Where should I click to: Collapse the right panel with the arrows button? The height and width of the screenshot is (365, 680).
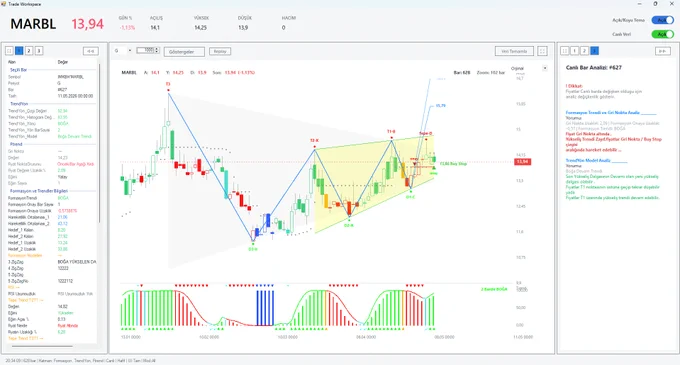(x=662, y=51)
